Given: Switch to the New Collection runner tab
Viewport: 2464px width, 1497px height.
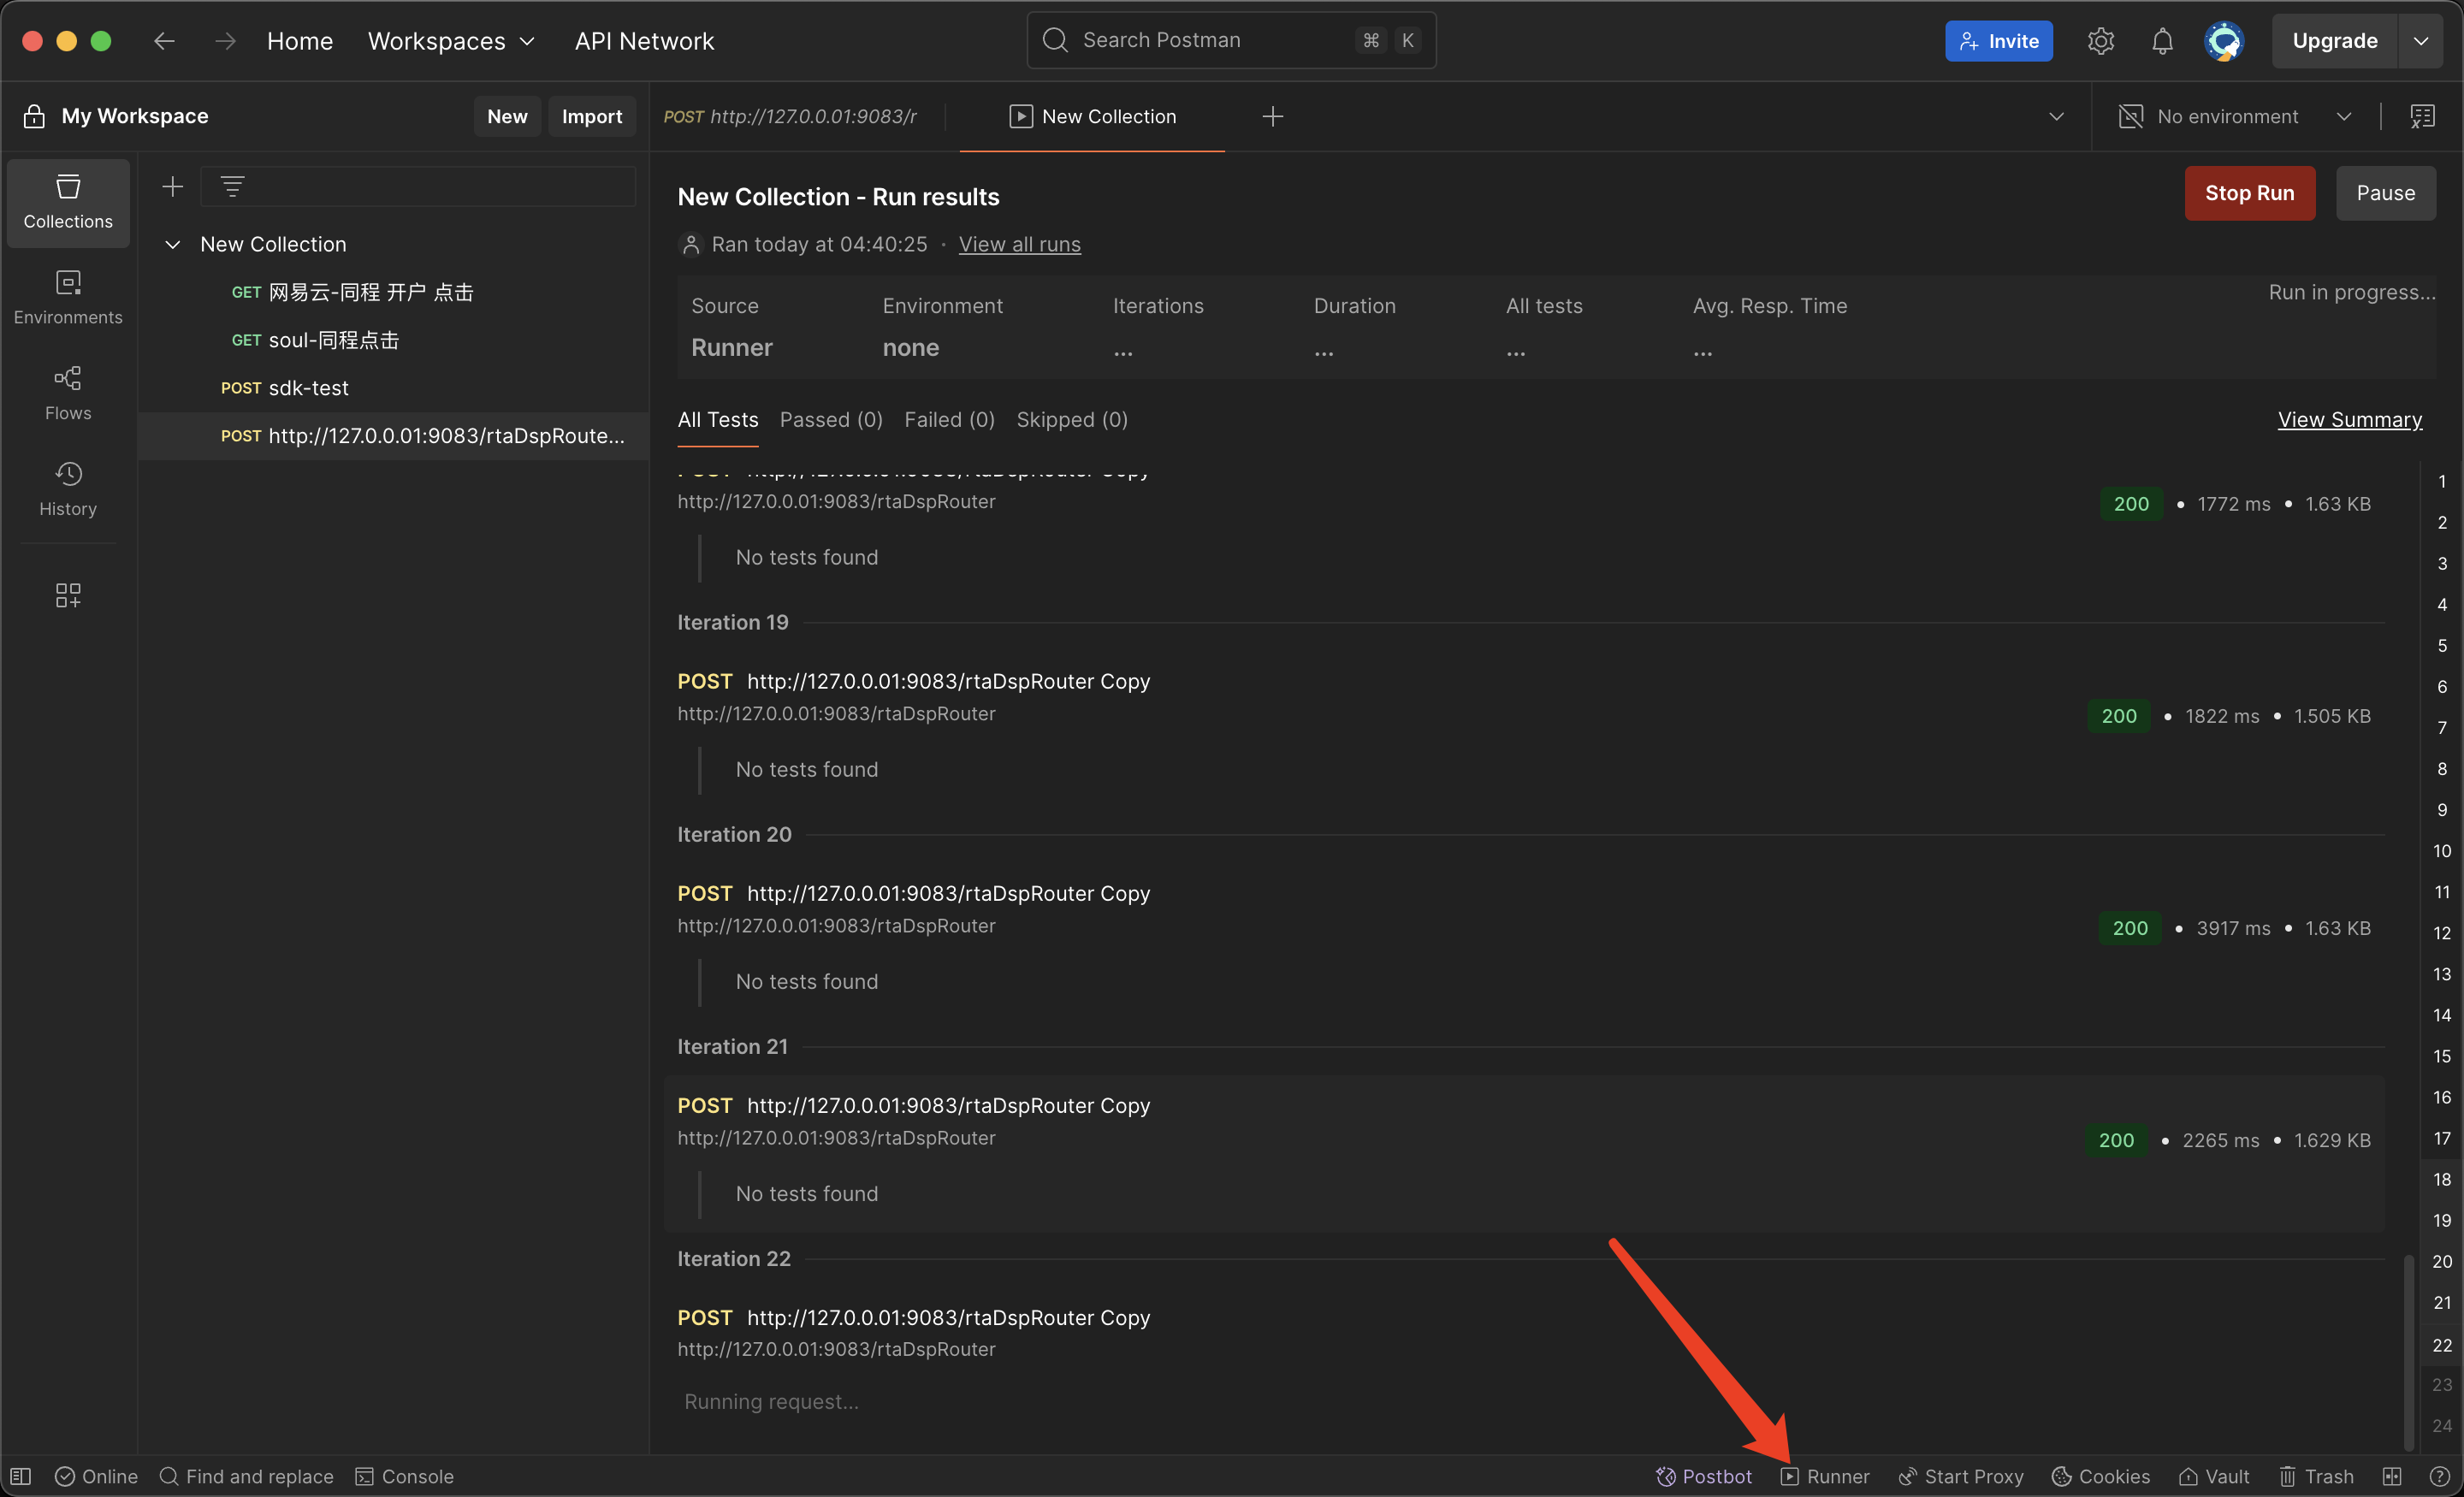Looking at the screenshot, I should tap(1092, 117).
